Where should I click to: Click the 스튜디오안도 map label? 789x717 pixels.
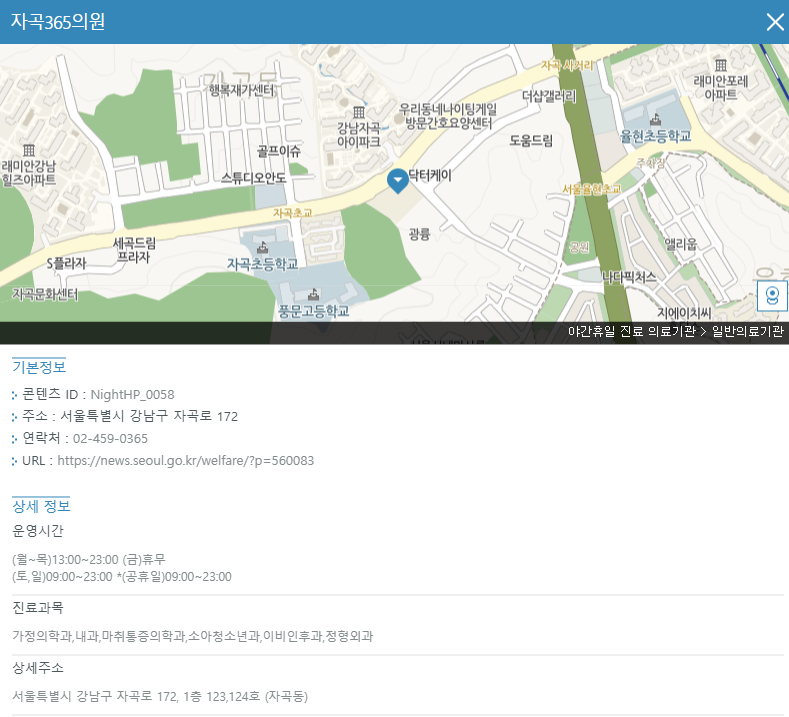point(254,178)
